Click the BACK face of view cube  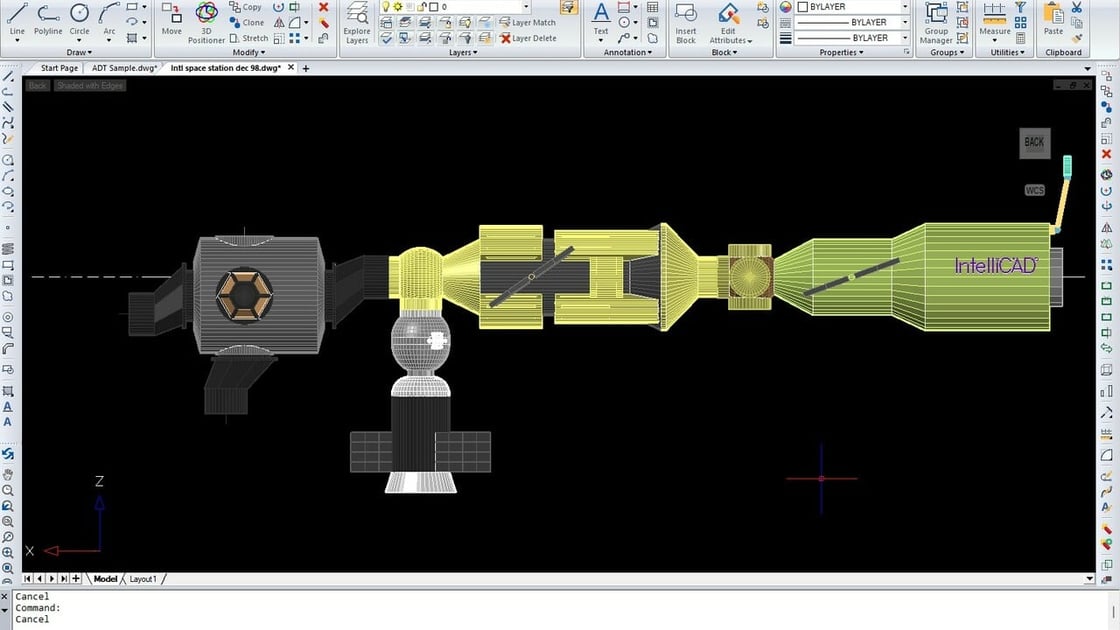click(1034, 143)
